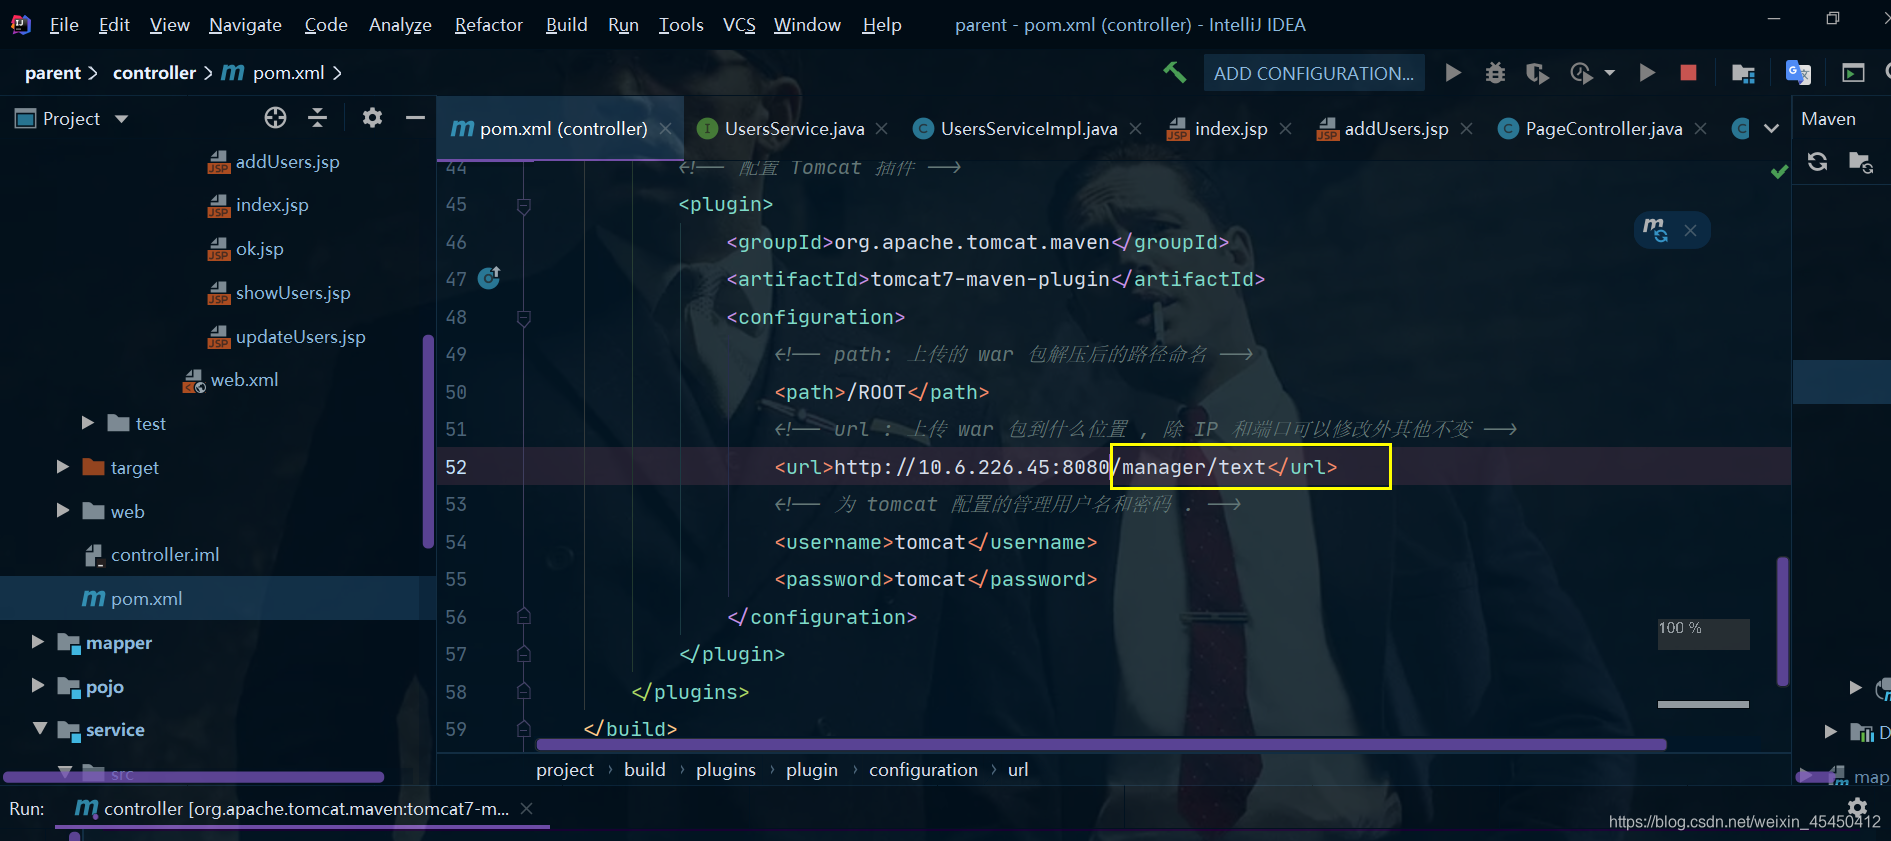
Task: Open the VCS menu
Action: 739,25
